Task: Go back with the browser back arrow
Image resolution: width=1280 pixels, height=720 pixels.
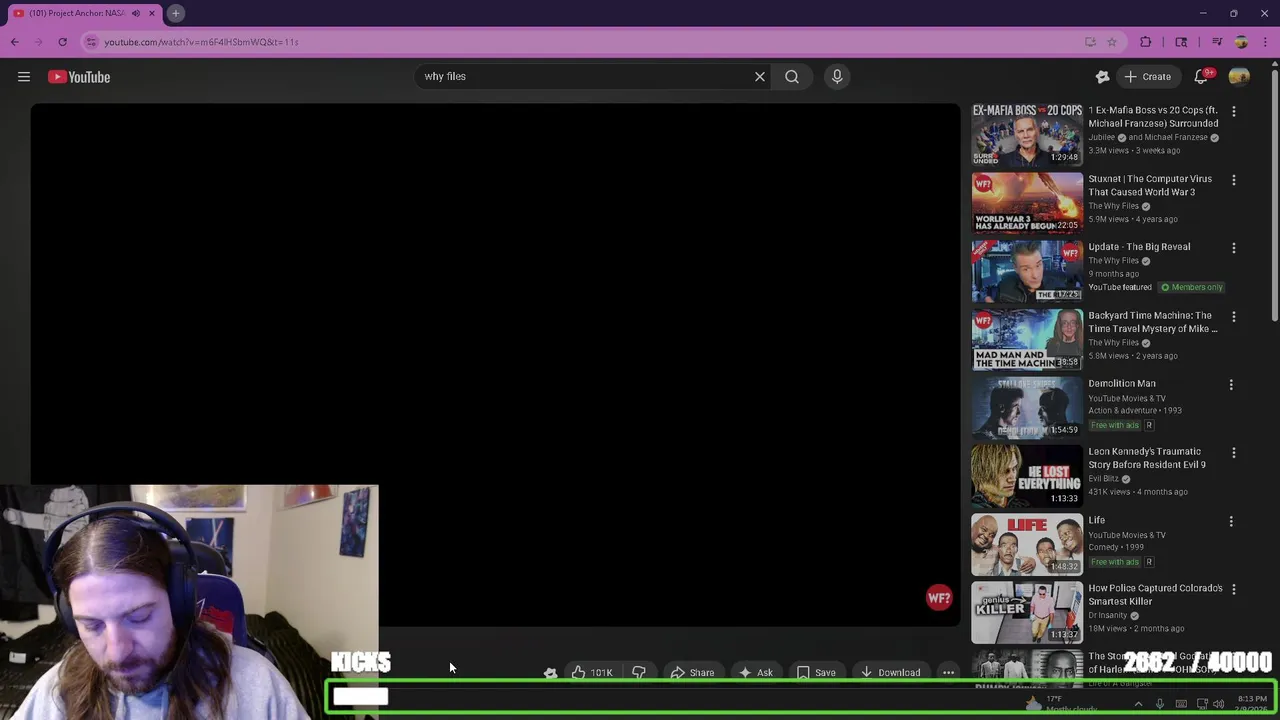Action: point(14,42)
